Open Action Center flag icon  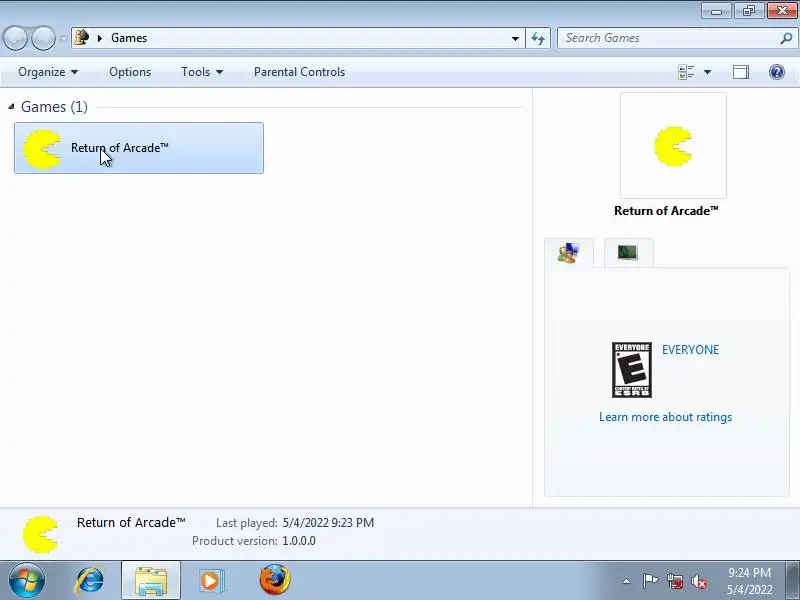pyautogui.click(x=650, y=581)
